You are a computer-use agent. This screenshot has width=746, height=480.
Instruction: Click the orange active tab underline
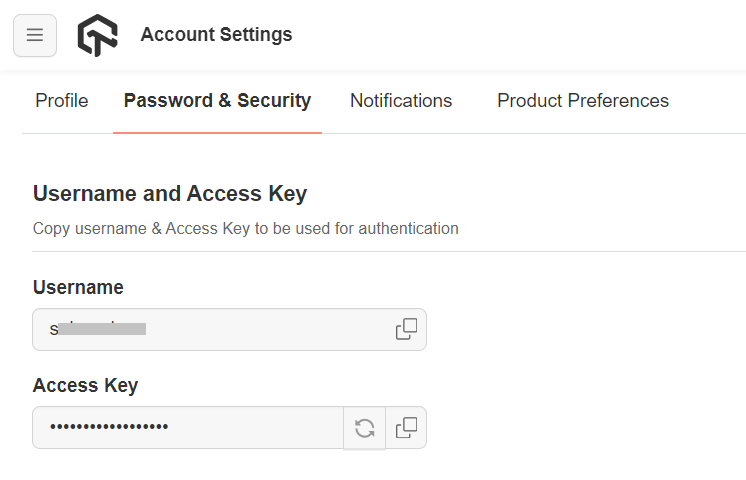click(x=217, y=132)
